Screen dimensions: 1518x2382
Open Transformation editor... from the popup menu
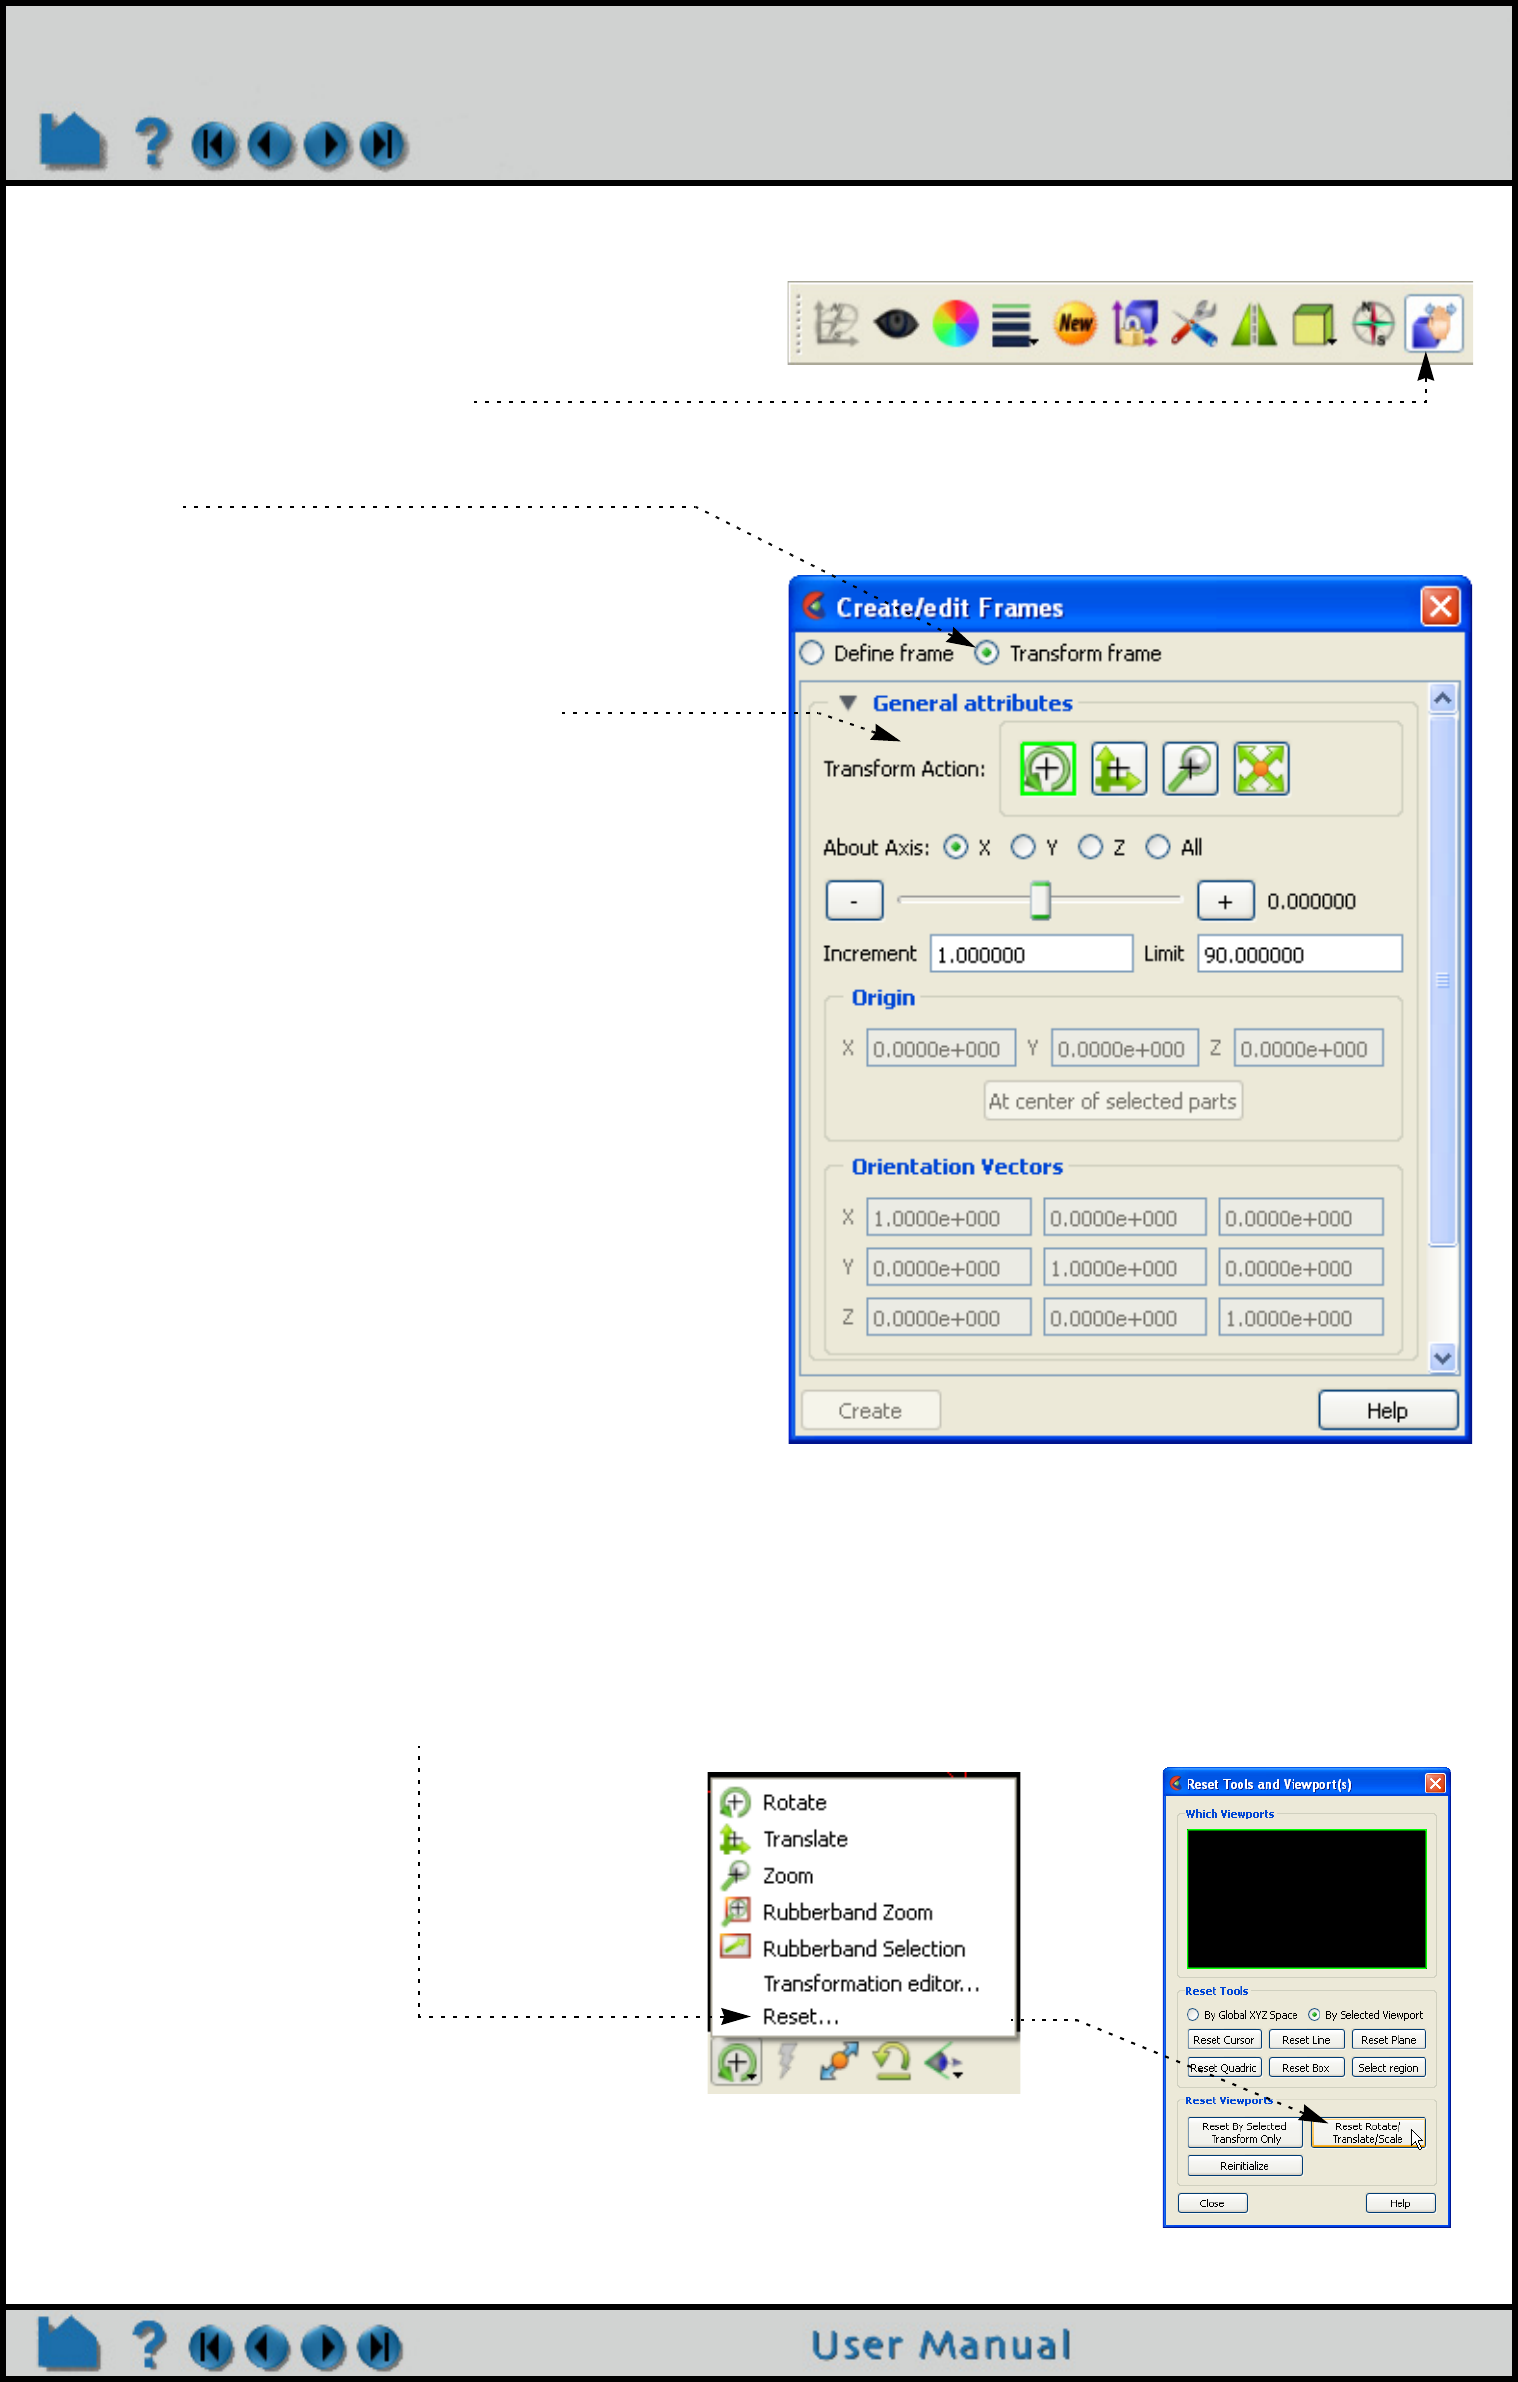pos(863,1983)
